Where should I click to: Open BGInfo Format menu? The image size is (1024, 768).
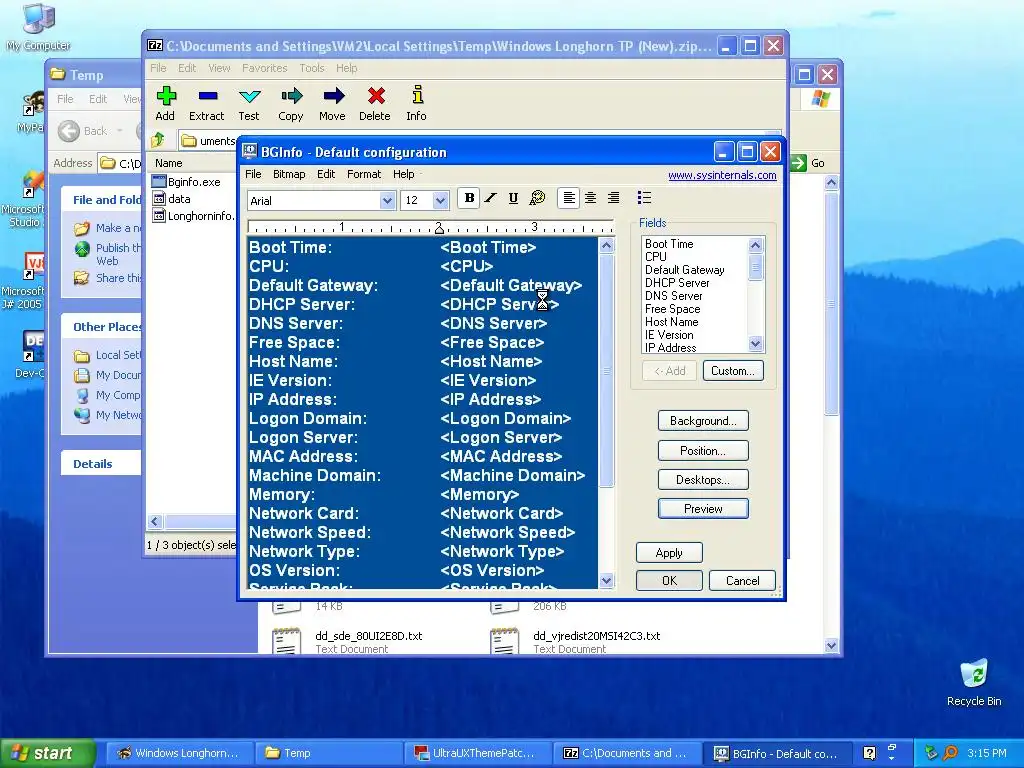(x=364, y=174)
